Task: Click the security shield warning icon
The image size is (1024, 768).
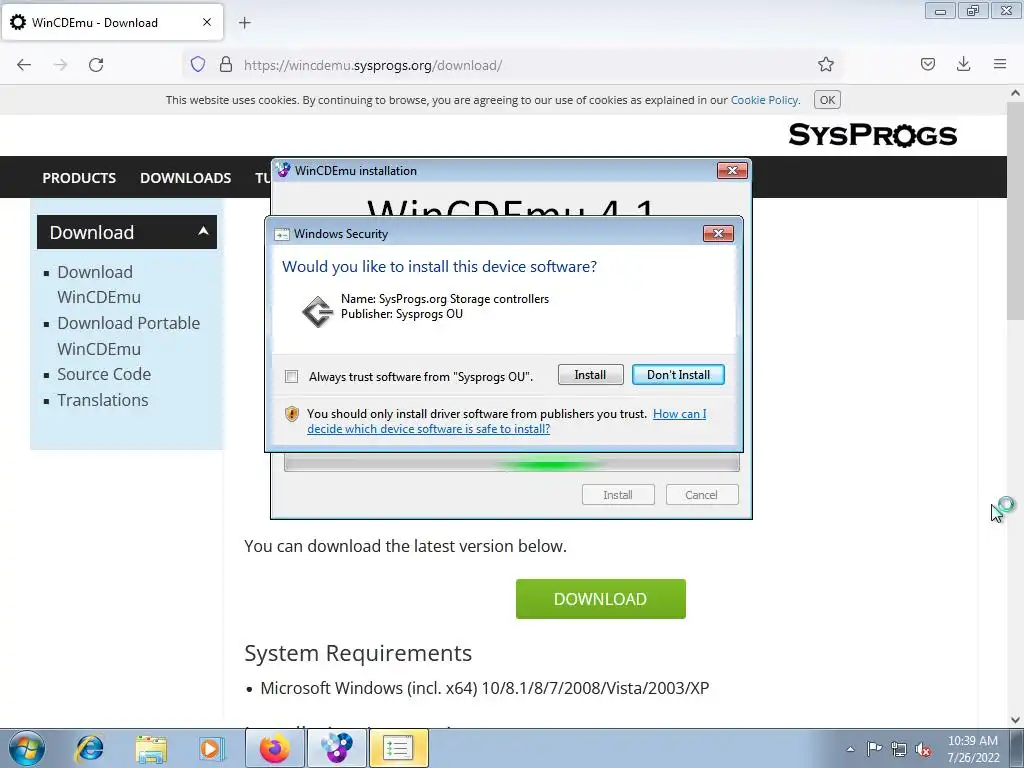Action: pyautogui.click(x=292, y=414)
